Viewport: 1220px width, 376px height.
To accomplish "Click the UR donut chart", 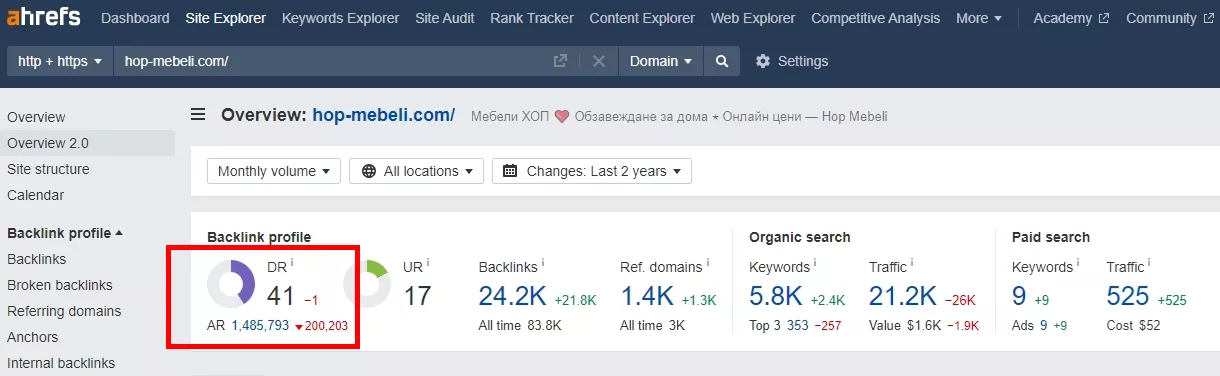I will [x=367, y=284].
